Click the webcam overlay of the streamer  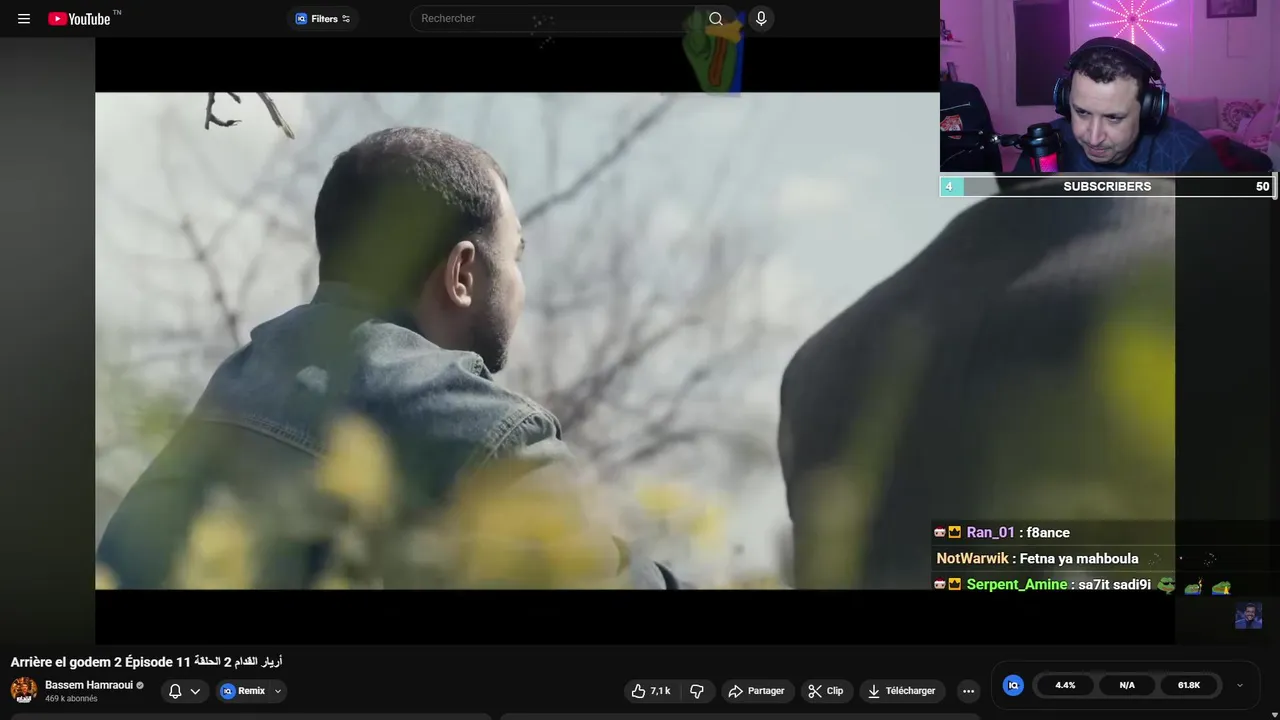tap(1110, 88)
